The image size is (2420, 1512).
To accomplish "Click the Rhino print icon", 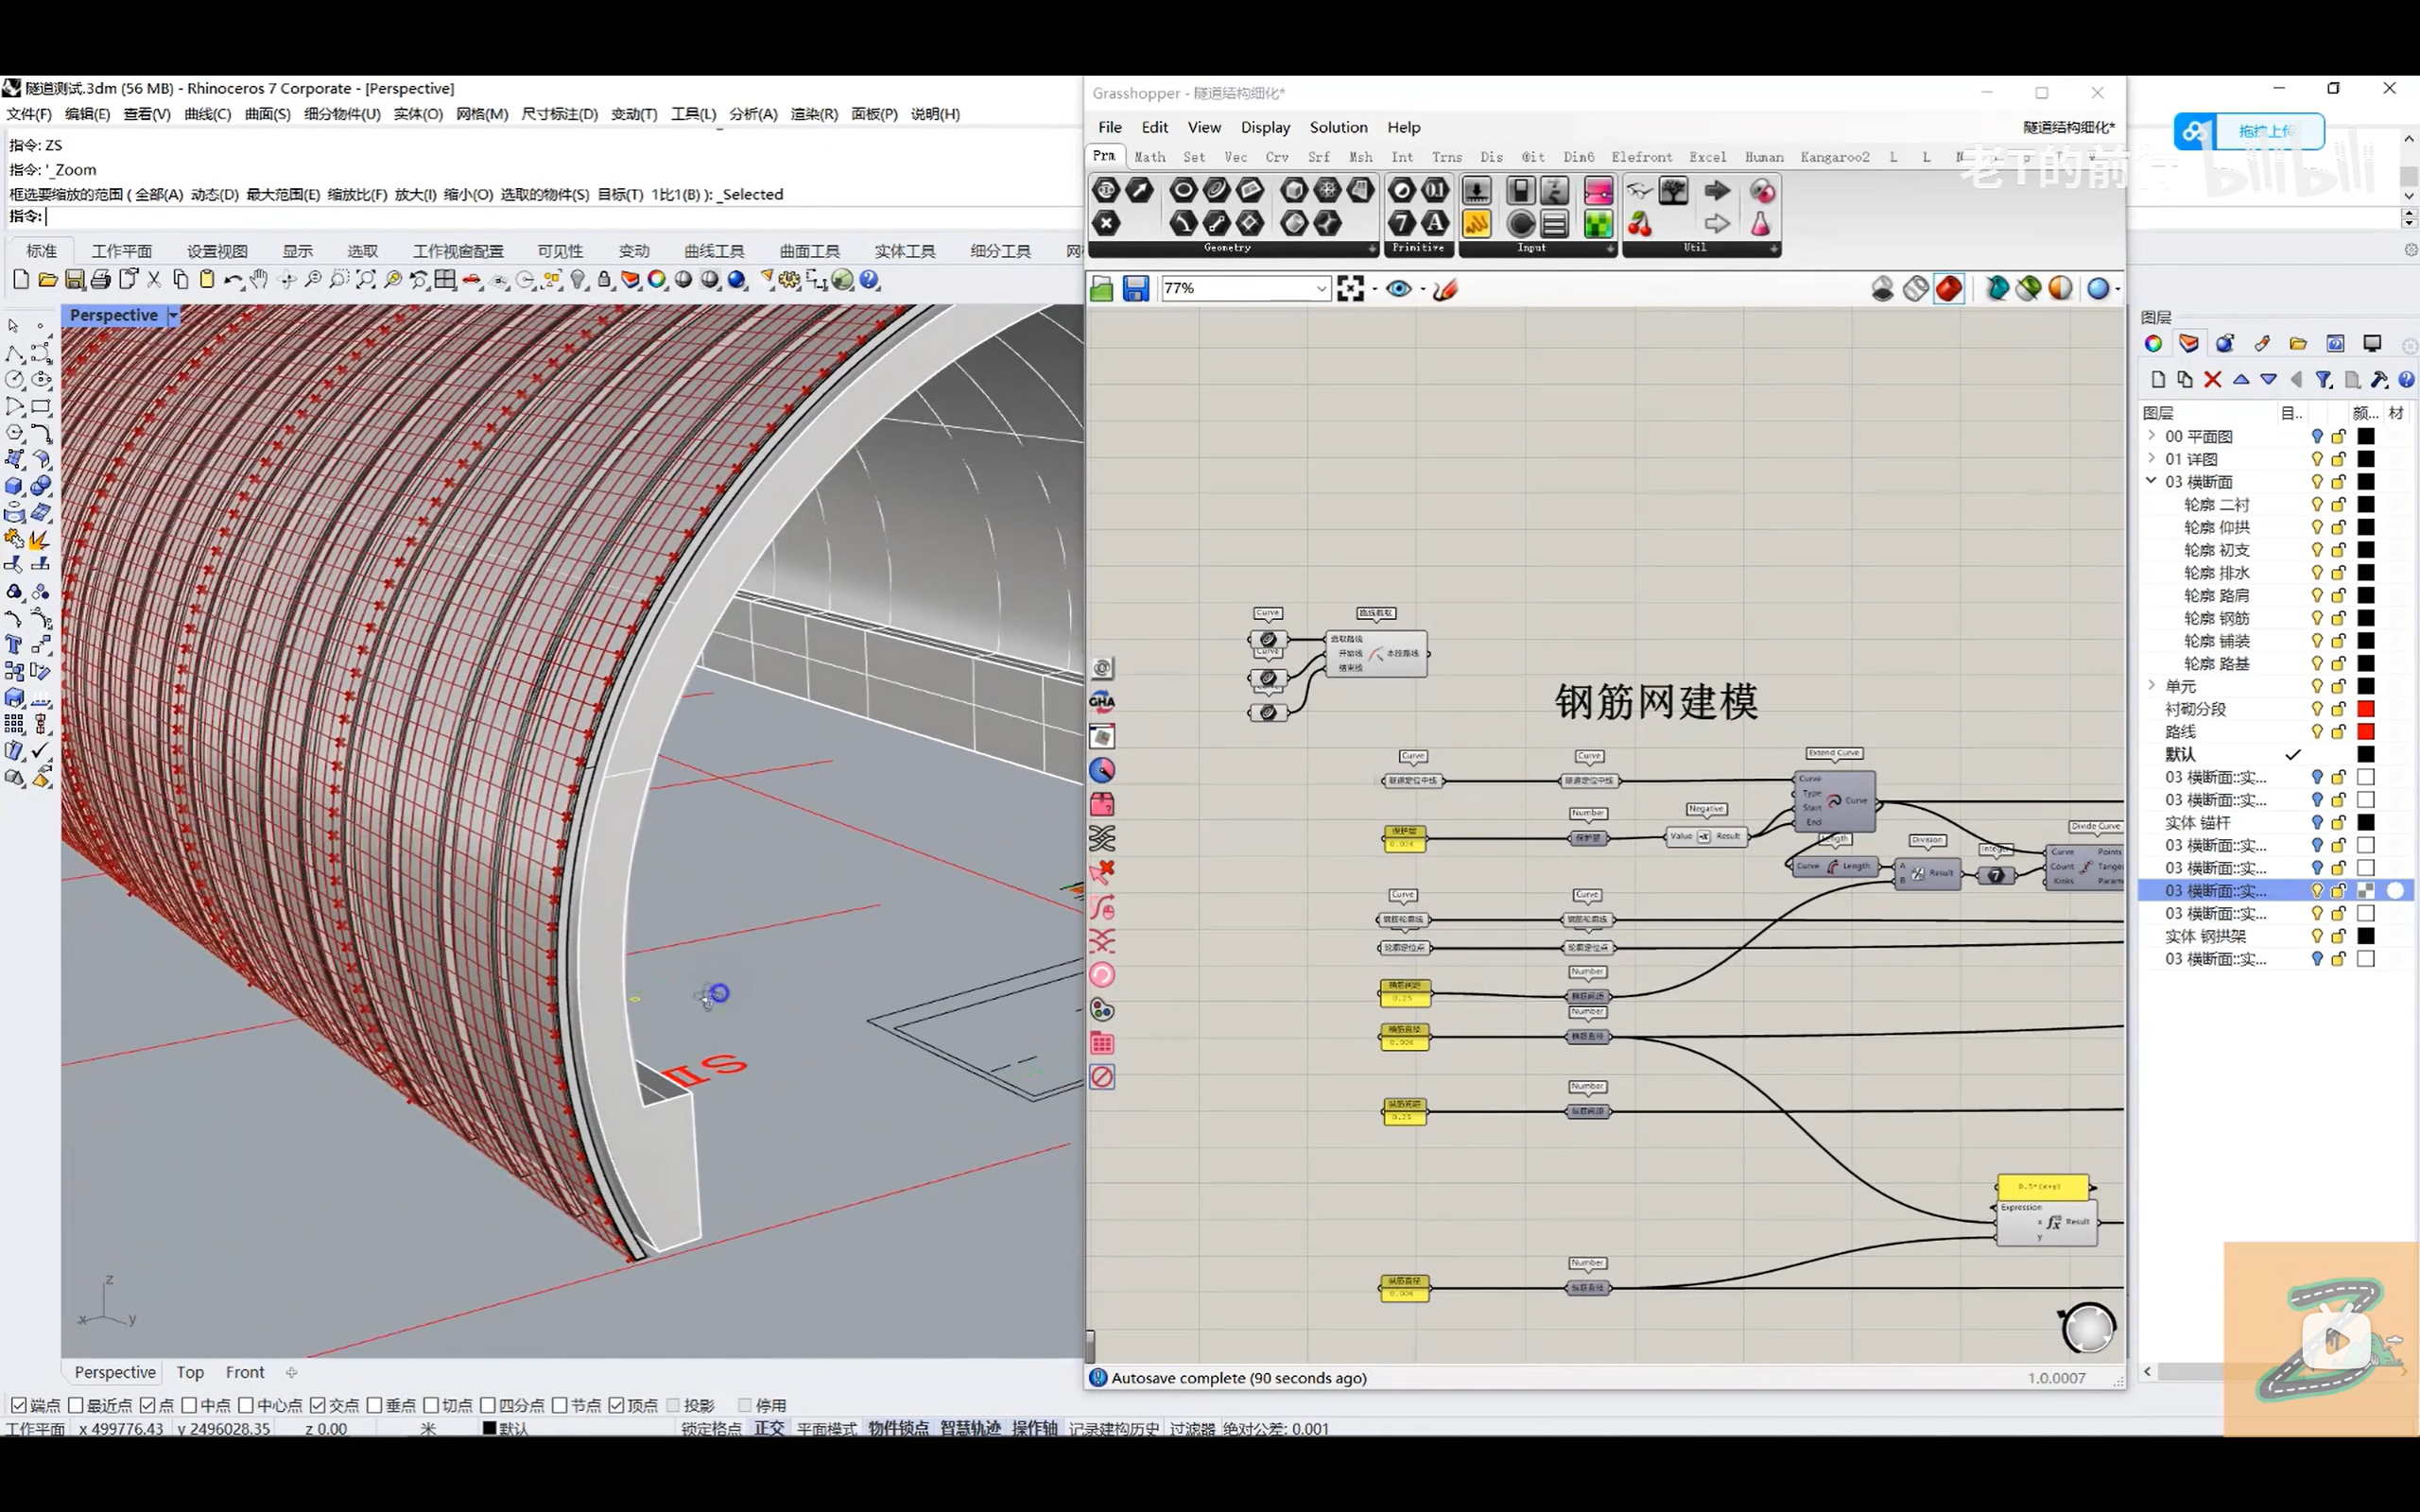I will pos(101,280).
